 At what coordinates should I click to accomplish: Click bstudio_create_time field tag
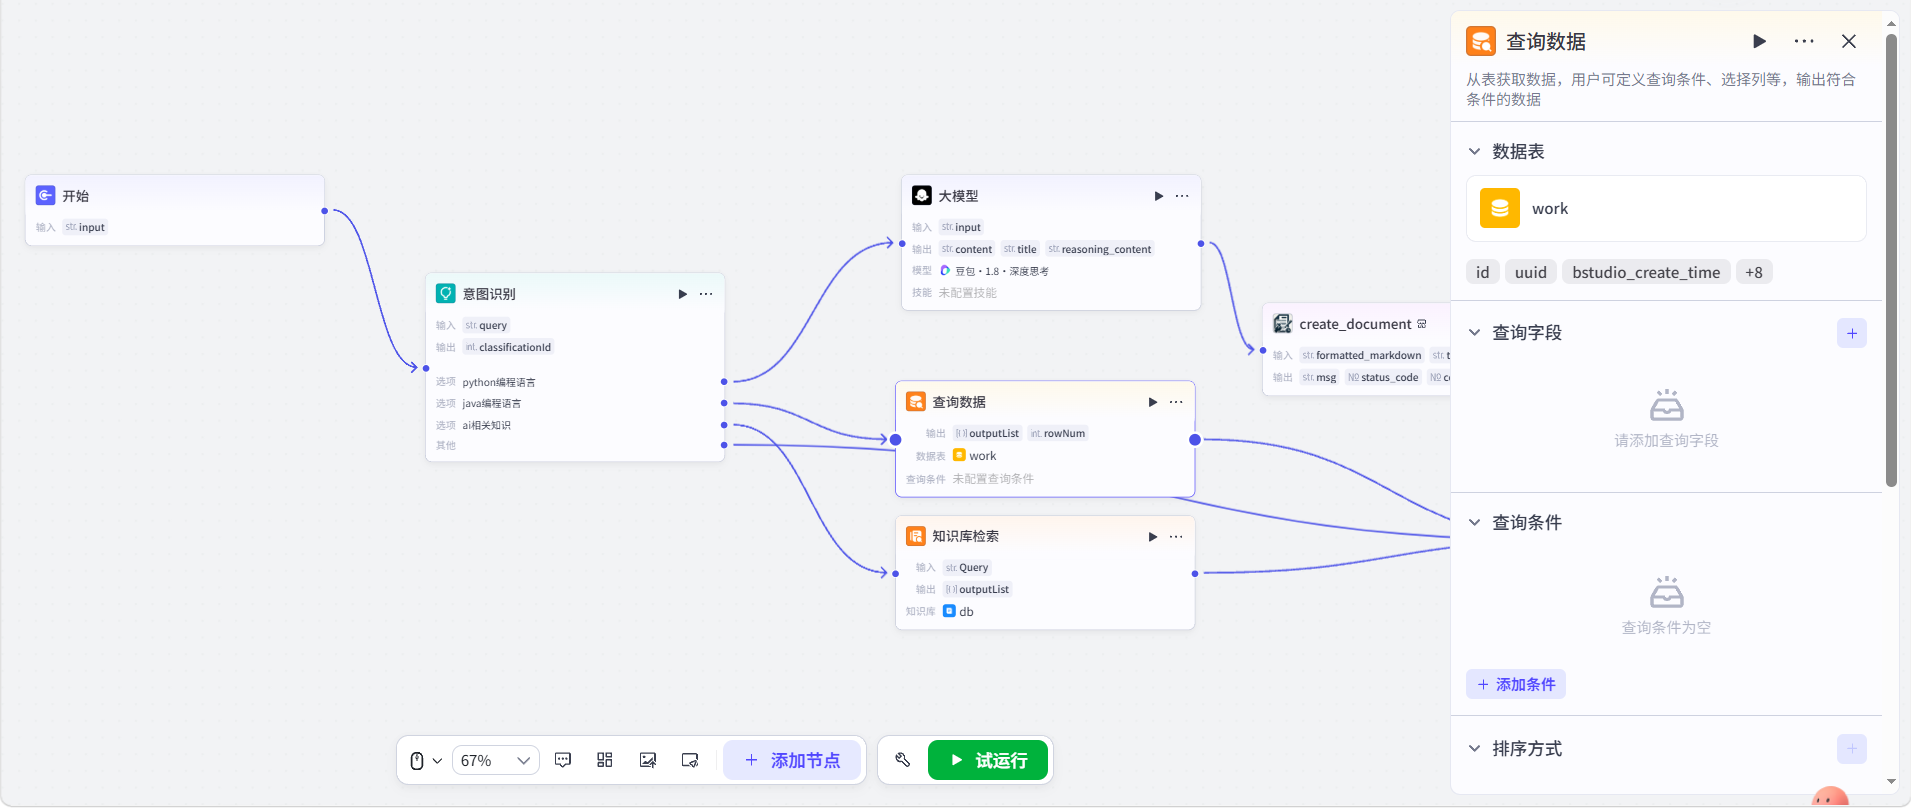1646,272
